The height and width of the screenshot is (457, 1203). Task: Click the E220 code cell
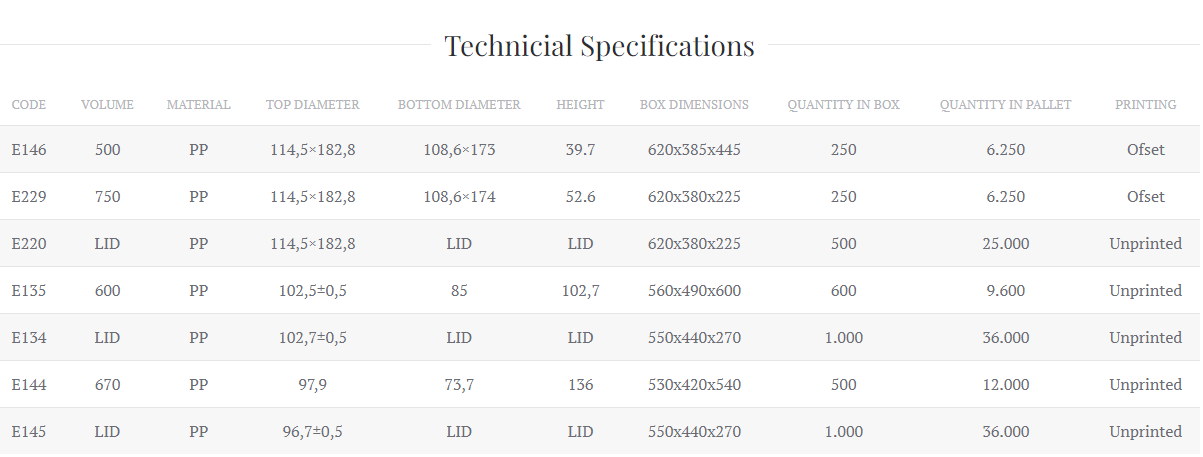29,244
